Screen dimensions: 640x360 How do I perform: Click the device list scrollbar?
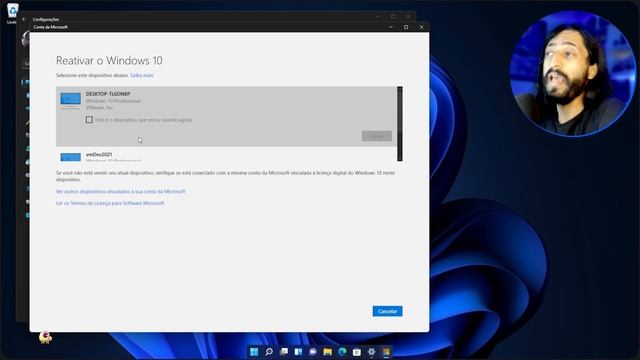coord(400,124)
